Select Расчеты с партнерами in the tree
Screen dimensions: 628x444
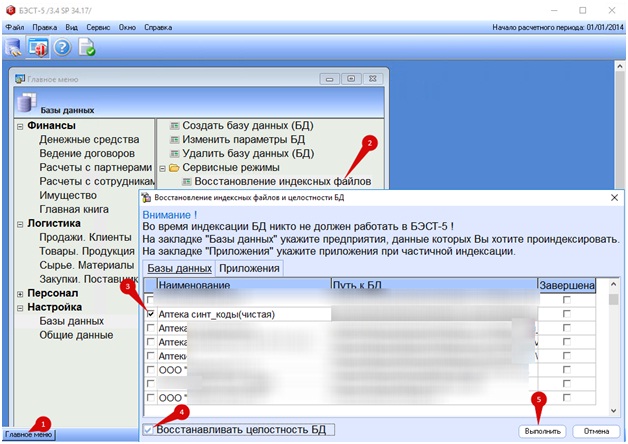coord(95,168)
